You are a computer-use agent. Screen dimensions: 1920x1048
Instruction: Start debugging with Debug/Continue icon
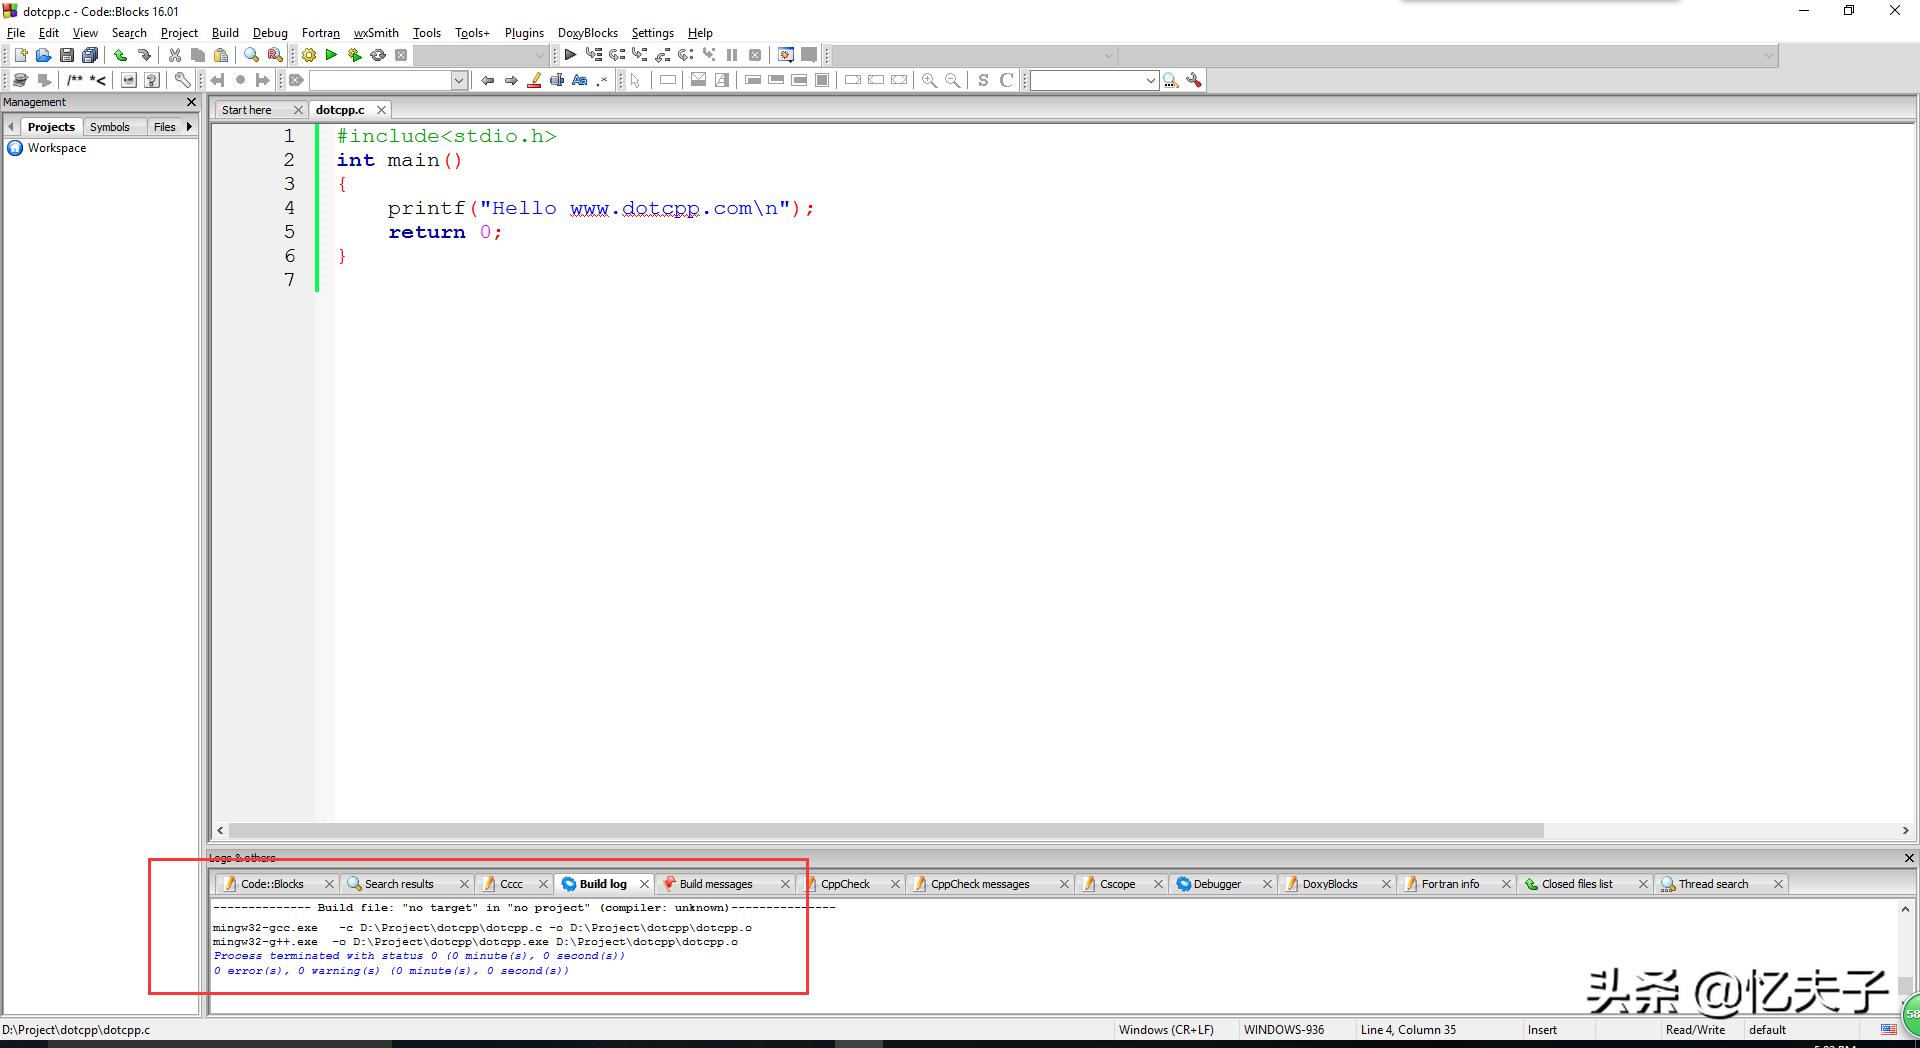click(570, 56)
